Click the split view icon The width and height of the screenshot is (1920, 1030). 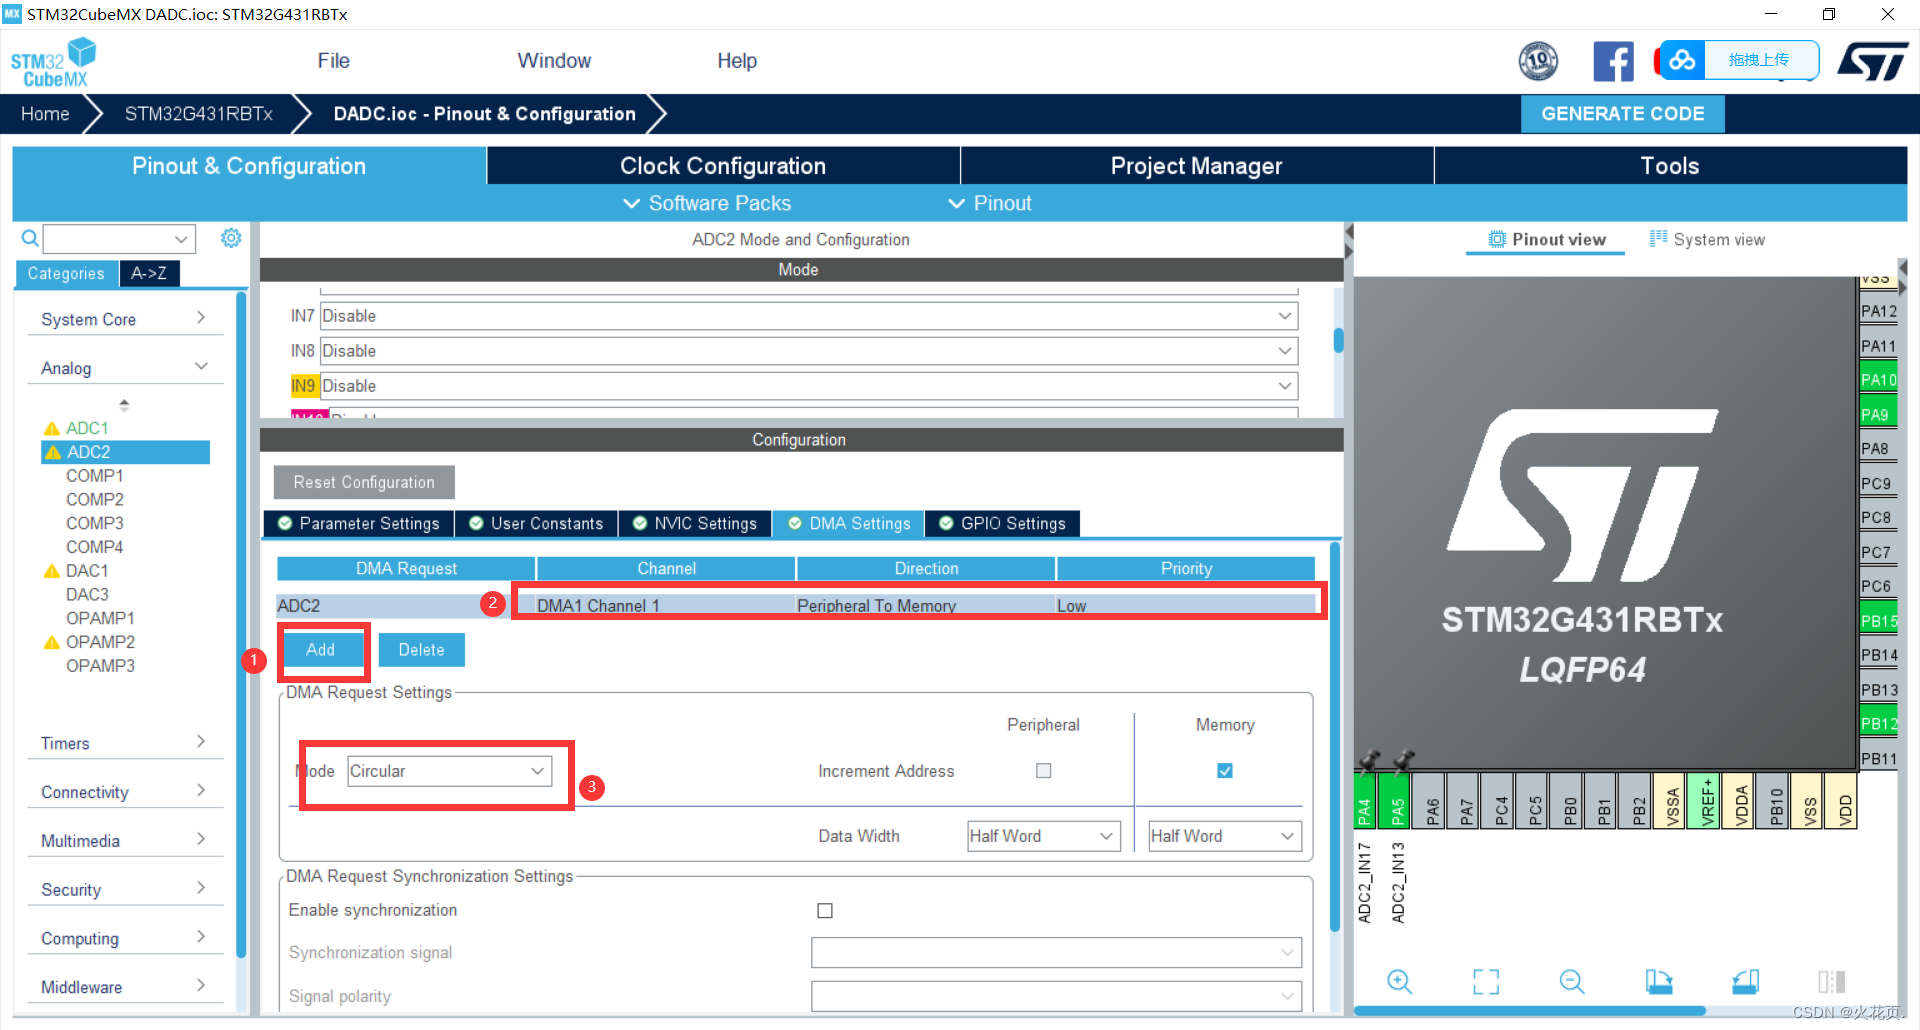point(1832,982)
